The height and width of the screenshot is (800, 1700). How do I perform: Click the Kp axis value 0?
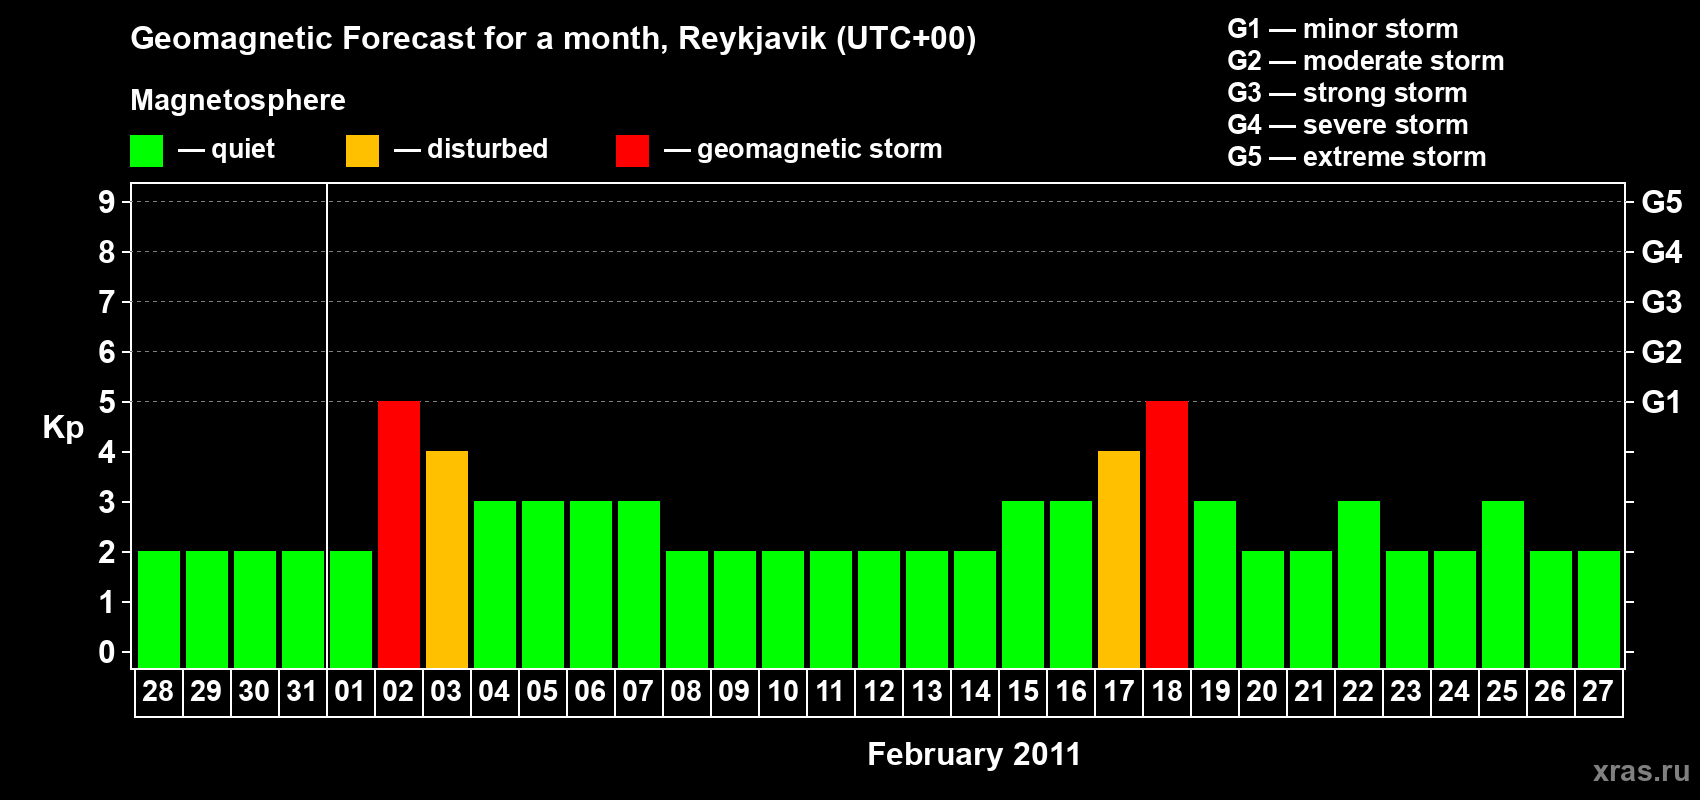(x=107, y=652)
